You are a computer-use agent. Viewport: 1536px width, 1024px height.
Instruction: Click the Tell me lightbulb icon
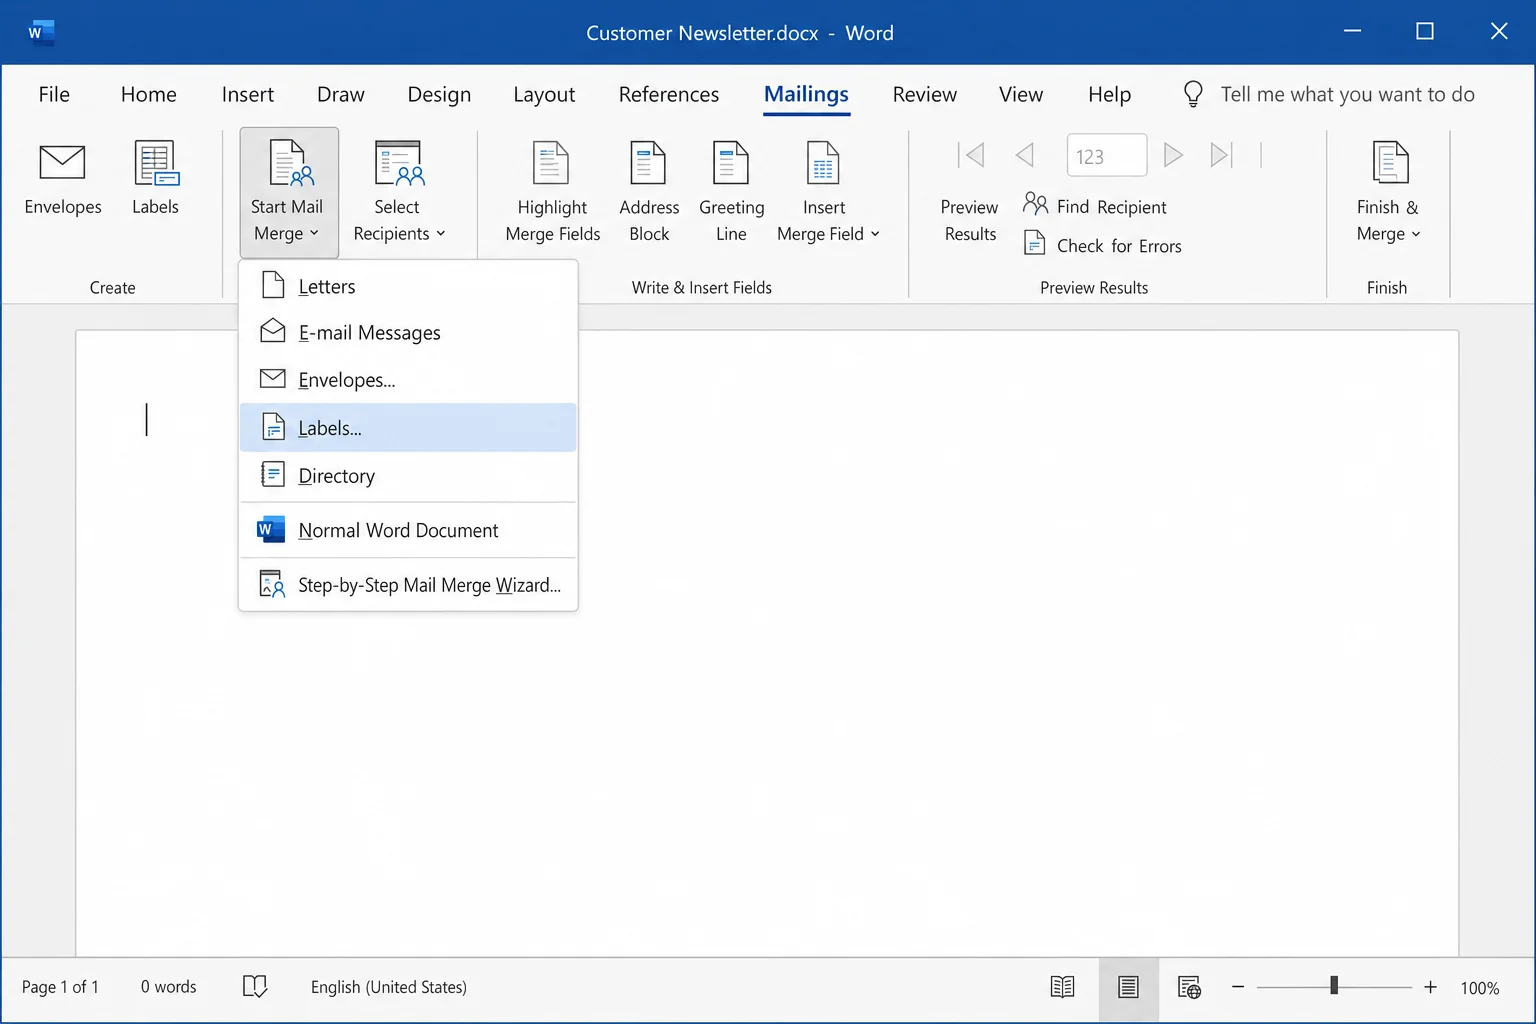(1193, 94)
